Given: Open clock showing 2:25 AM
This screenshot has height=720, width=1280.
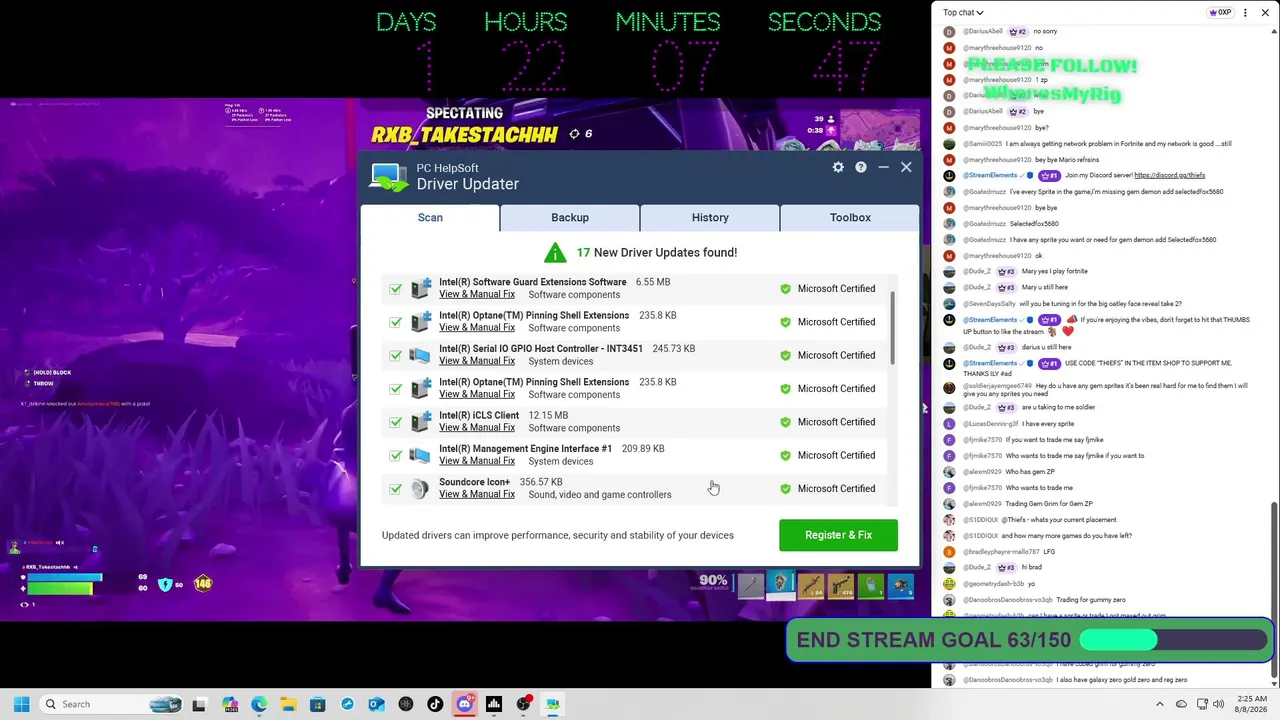Looking at the screenshot, I should point(1250,704).
